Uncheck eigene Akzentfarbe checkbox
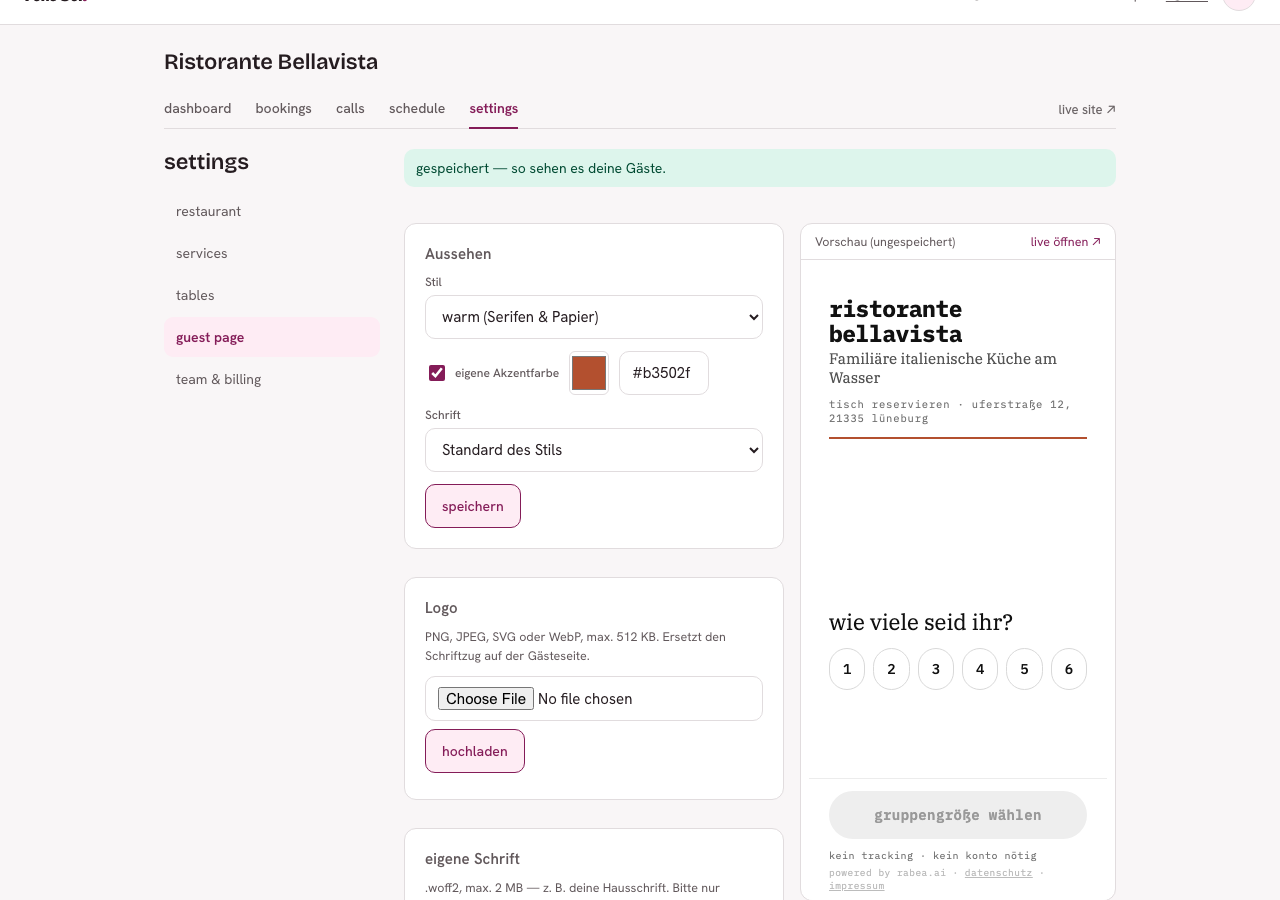The height and width of the screenshot is (900, 1280). click(437, 373)
